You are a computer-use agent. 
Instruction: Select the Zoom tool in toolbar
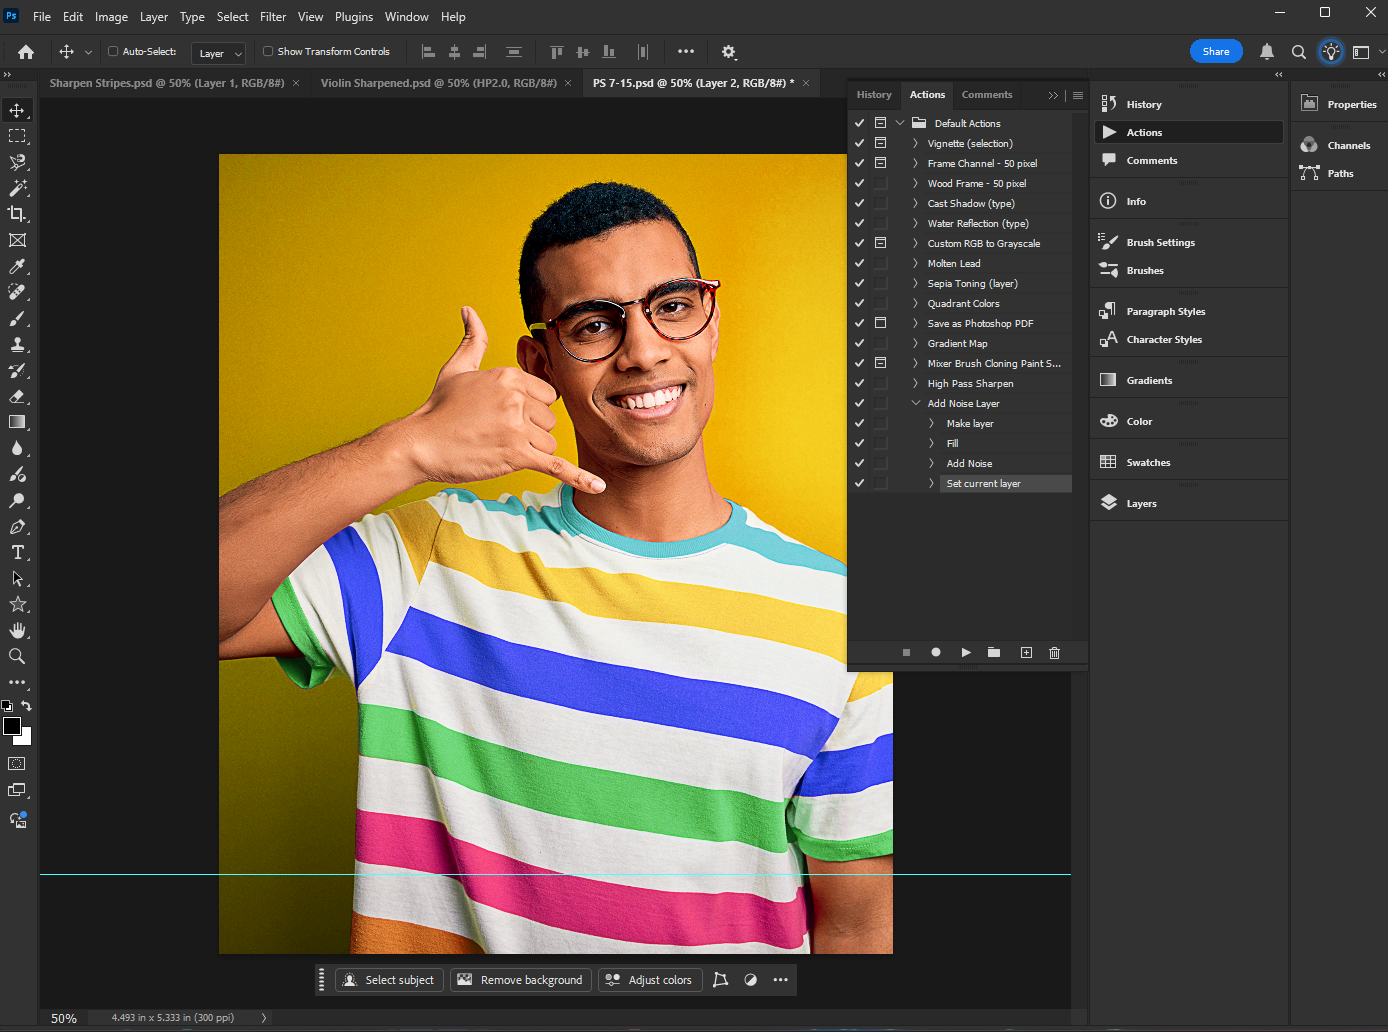tap(17, 657)
